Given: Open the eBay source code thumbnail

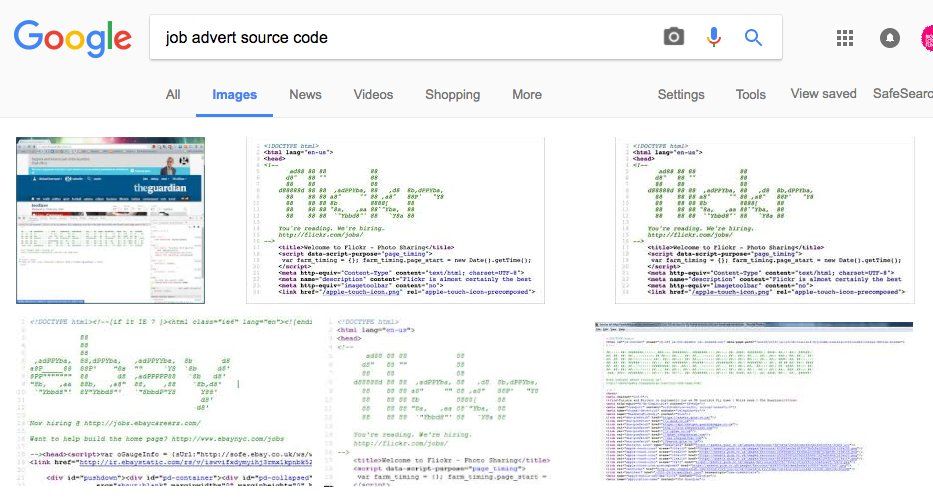Looking at the screenshot, I should click(160, 400).
